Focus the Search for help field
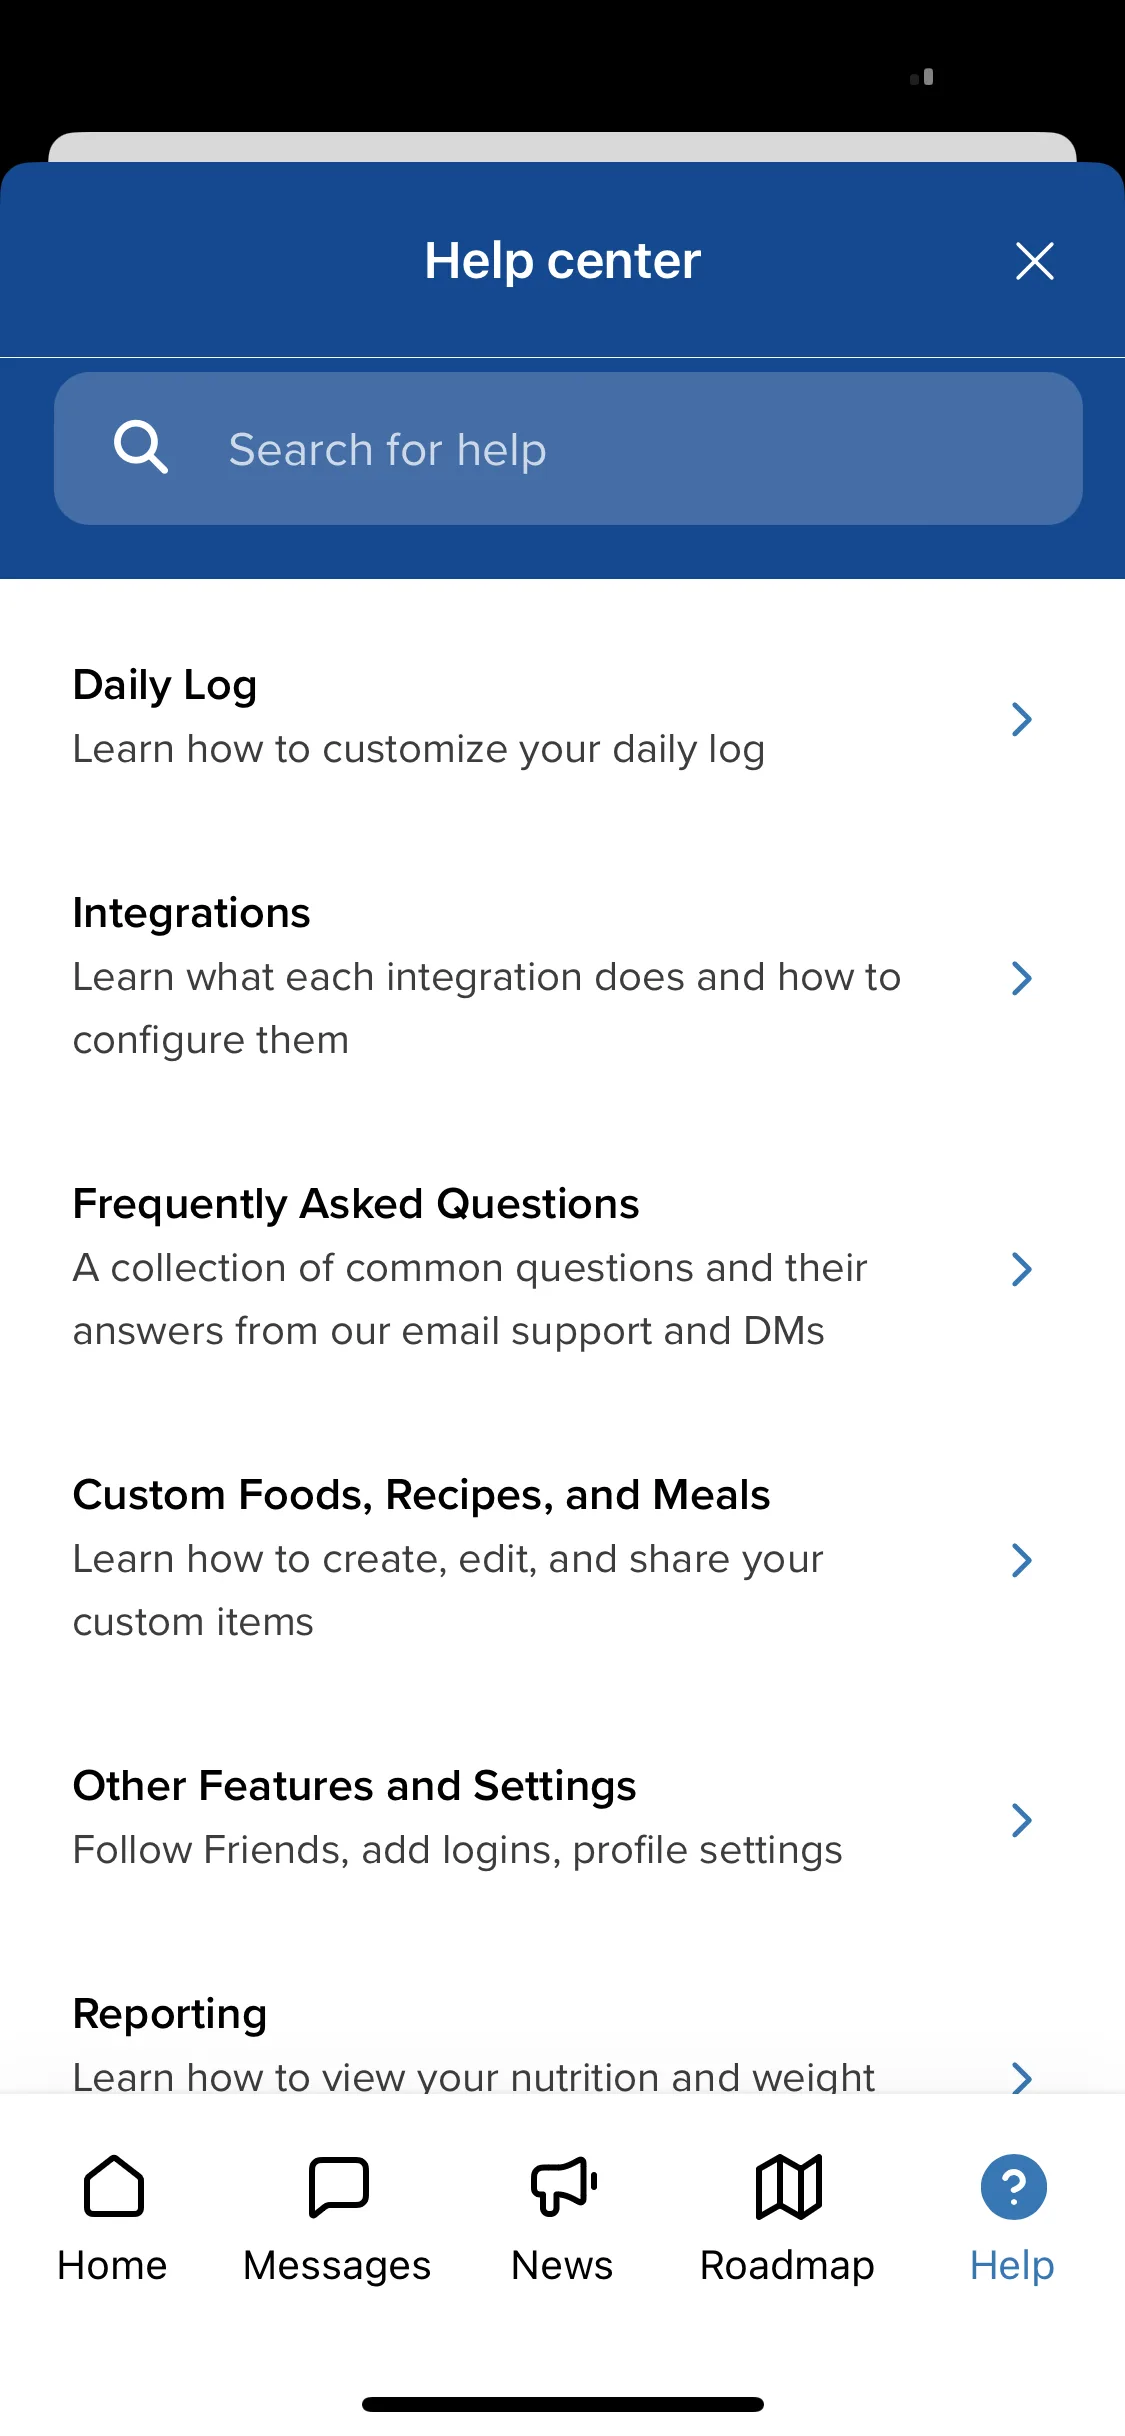 click(x=568, y=448)
